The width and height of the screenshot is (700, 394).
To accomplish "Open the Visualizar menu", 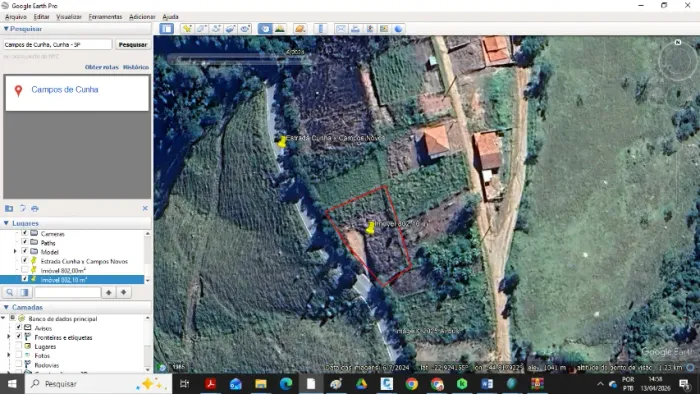I will [69, 17].
